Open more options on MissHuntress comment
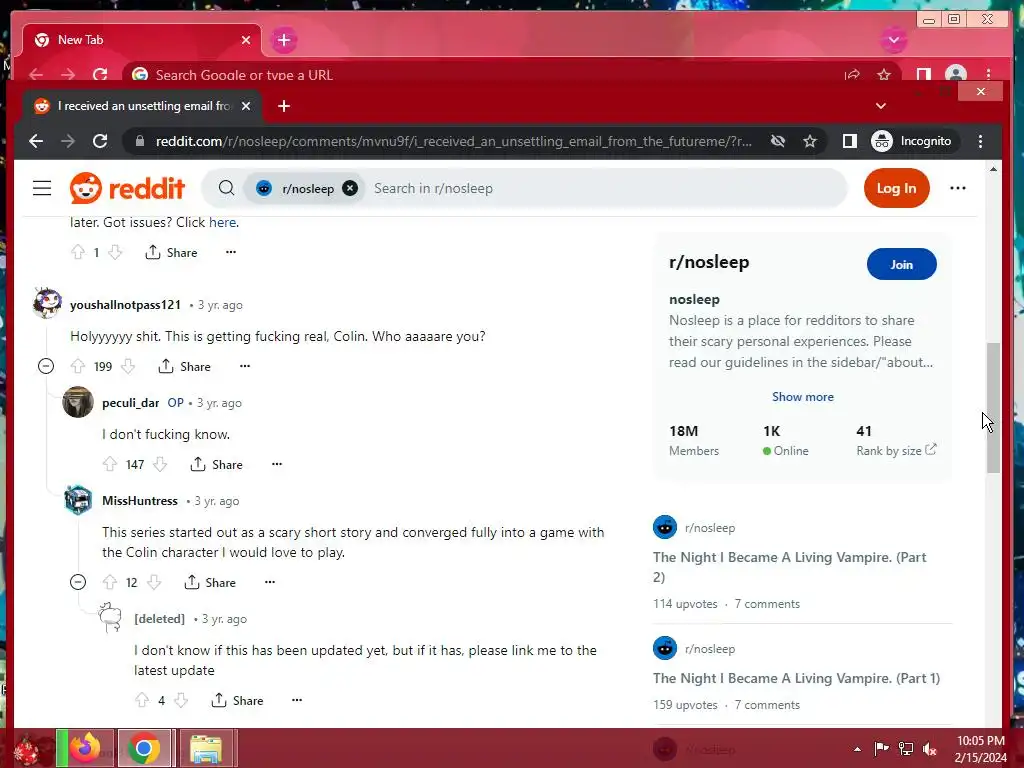 coord(270,581)
